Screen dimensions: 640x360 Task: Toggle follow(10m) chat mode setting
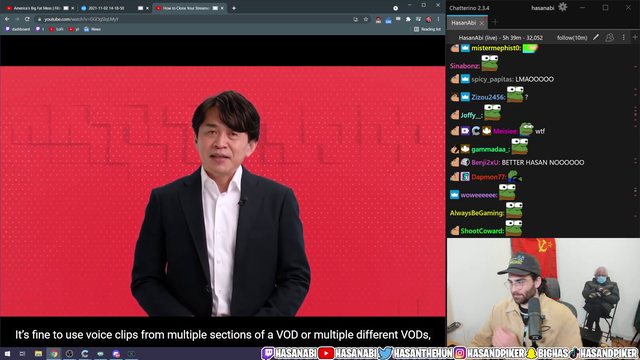tap(572, 38)
